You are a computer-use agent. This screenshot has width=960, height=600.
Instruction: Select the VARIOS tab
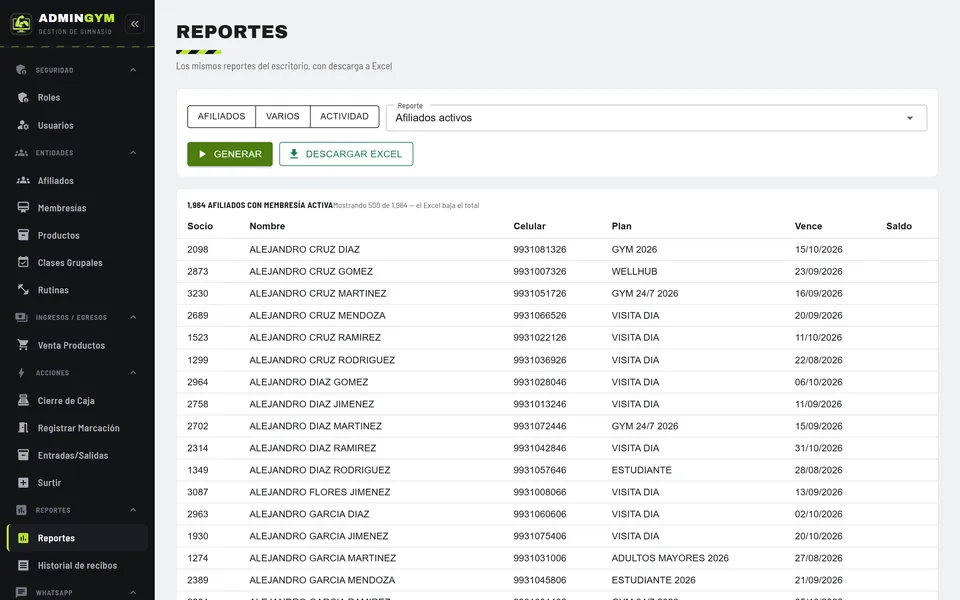click(283, 116)
